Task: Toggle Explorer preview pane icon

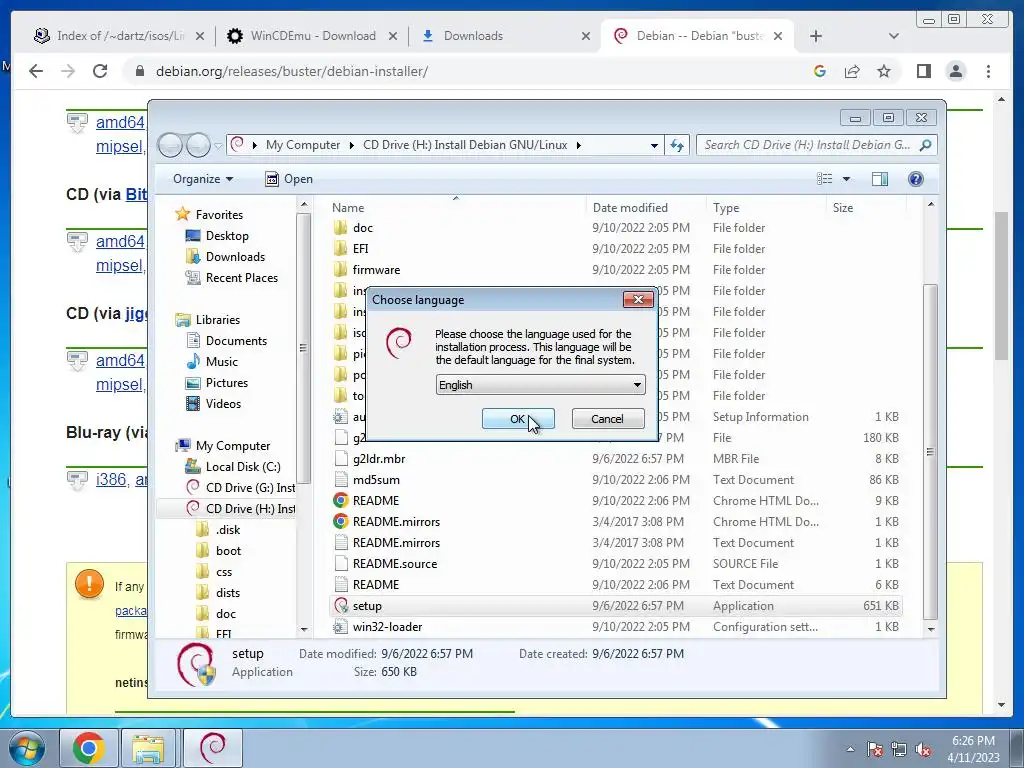Action: (x=880, y=179)
